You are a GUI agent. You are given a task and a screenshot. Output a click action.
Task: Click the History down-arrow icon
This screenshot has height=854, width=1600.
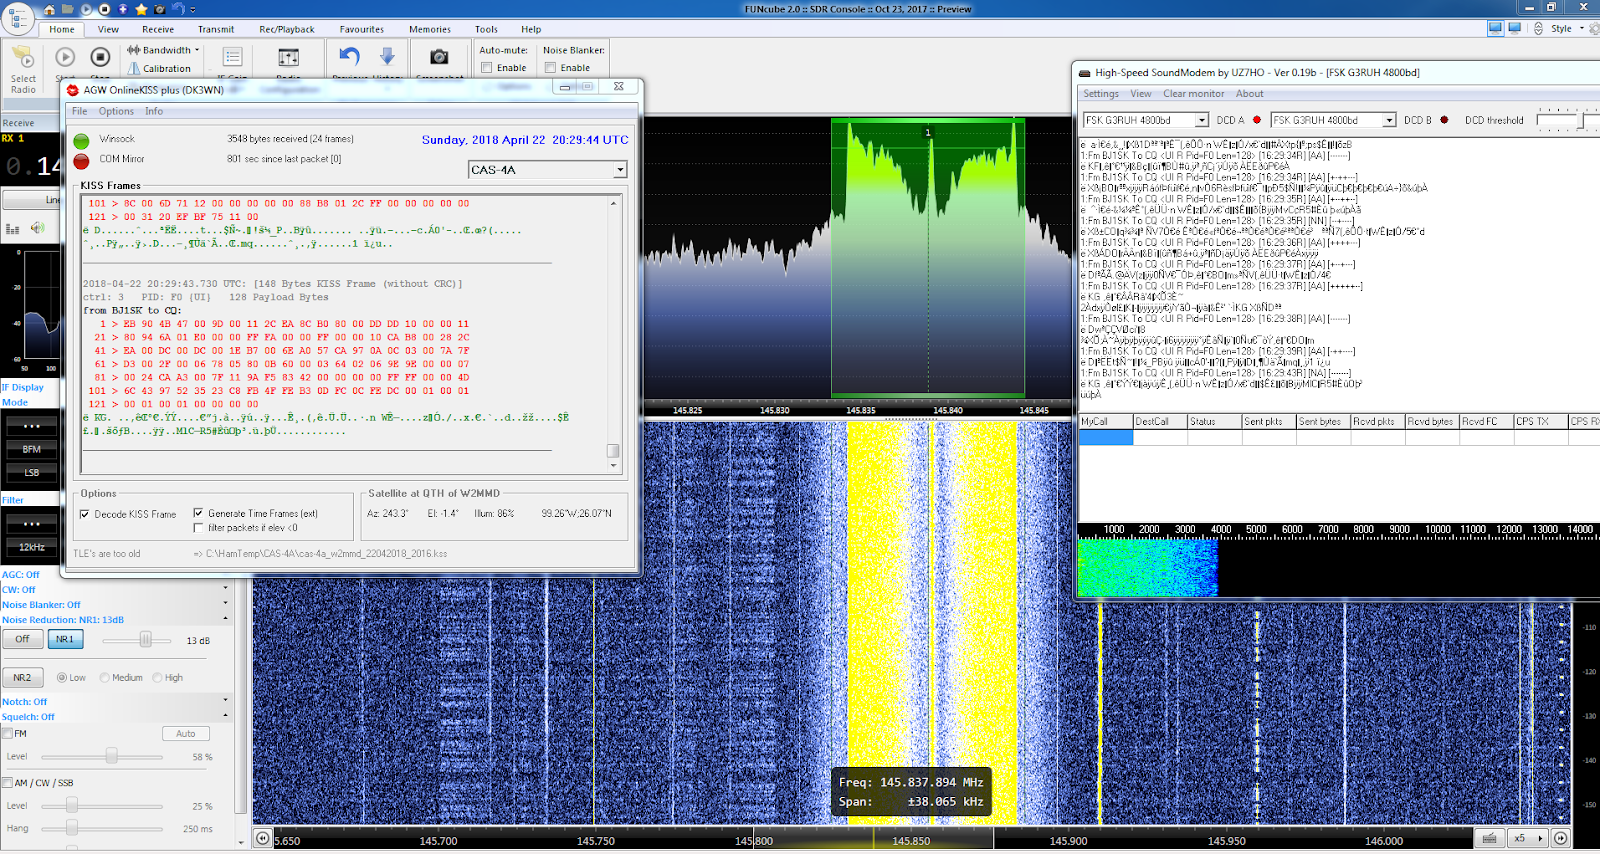click(x=388, y=57)
